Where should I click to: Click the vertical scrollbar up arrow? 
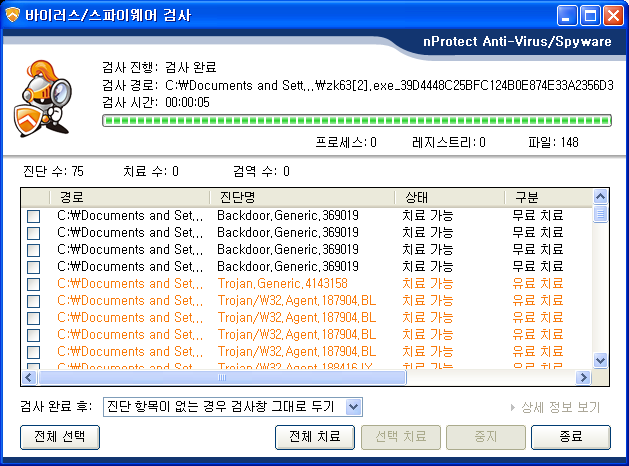(x=601, y=197)
